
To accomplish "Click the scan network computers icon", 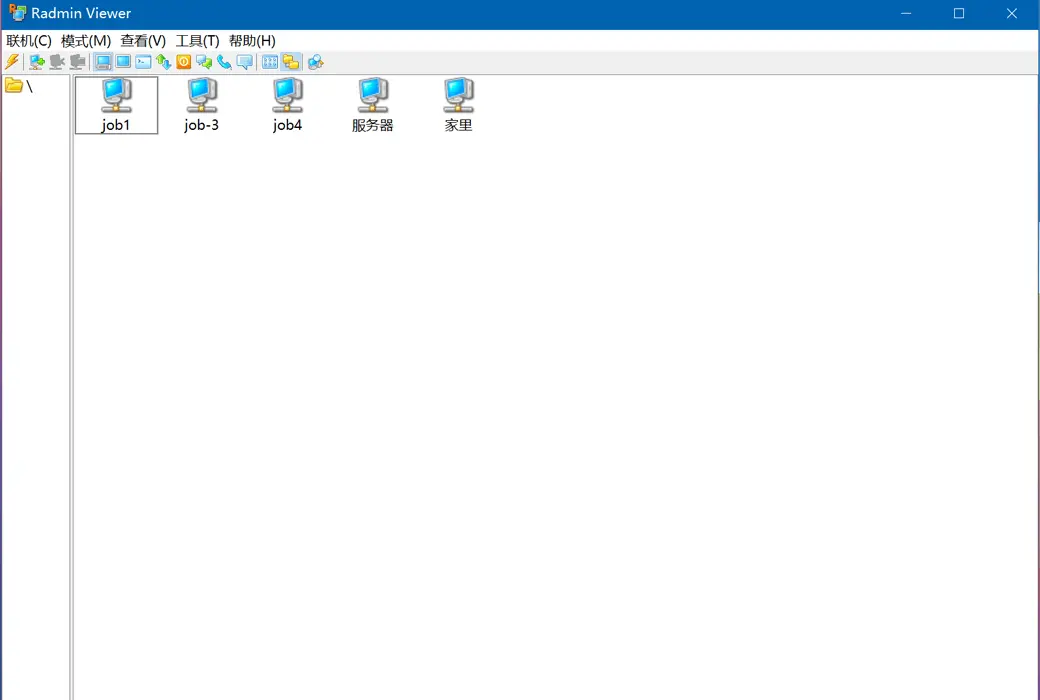I will (316, 62).
